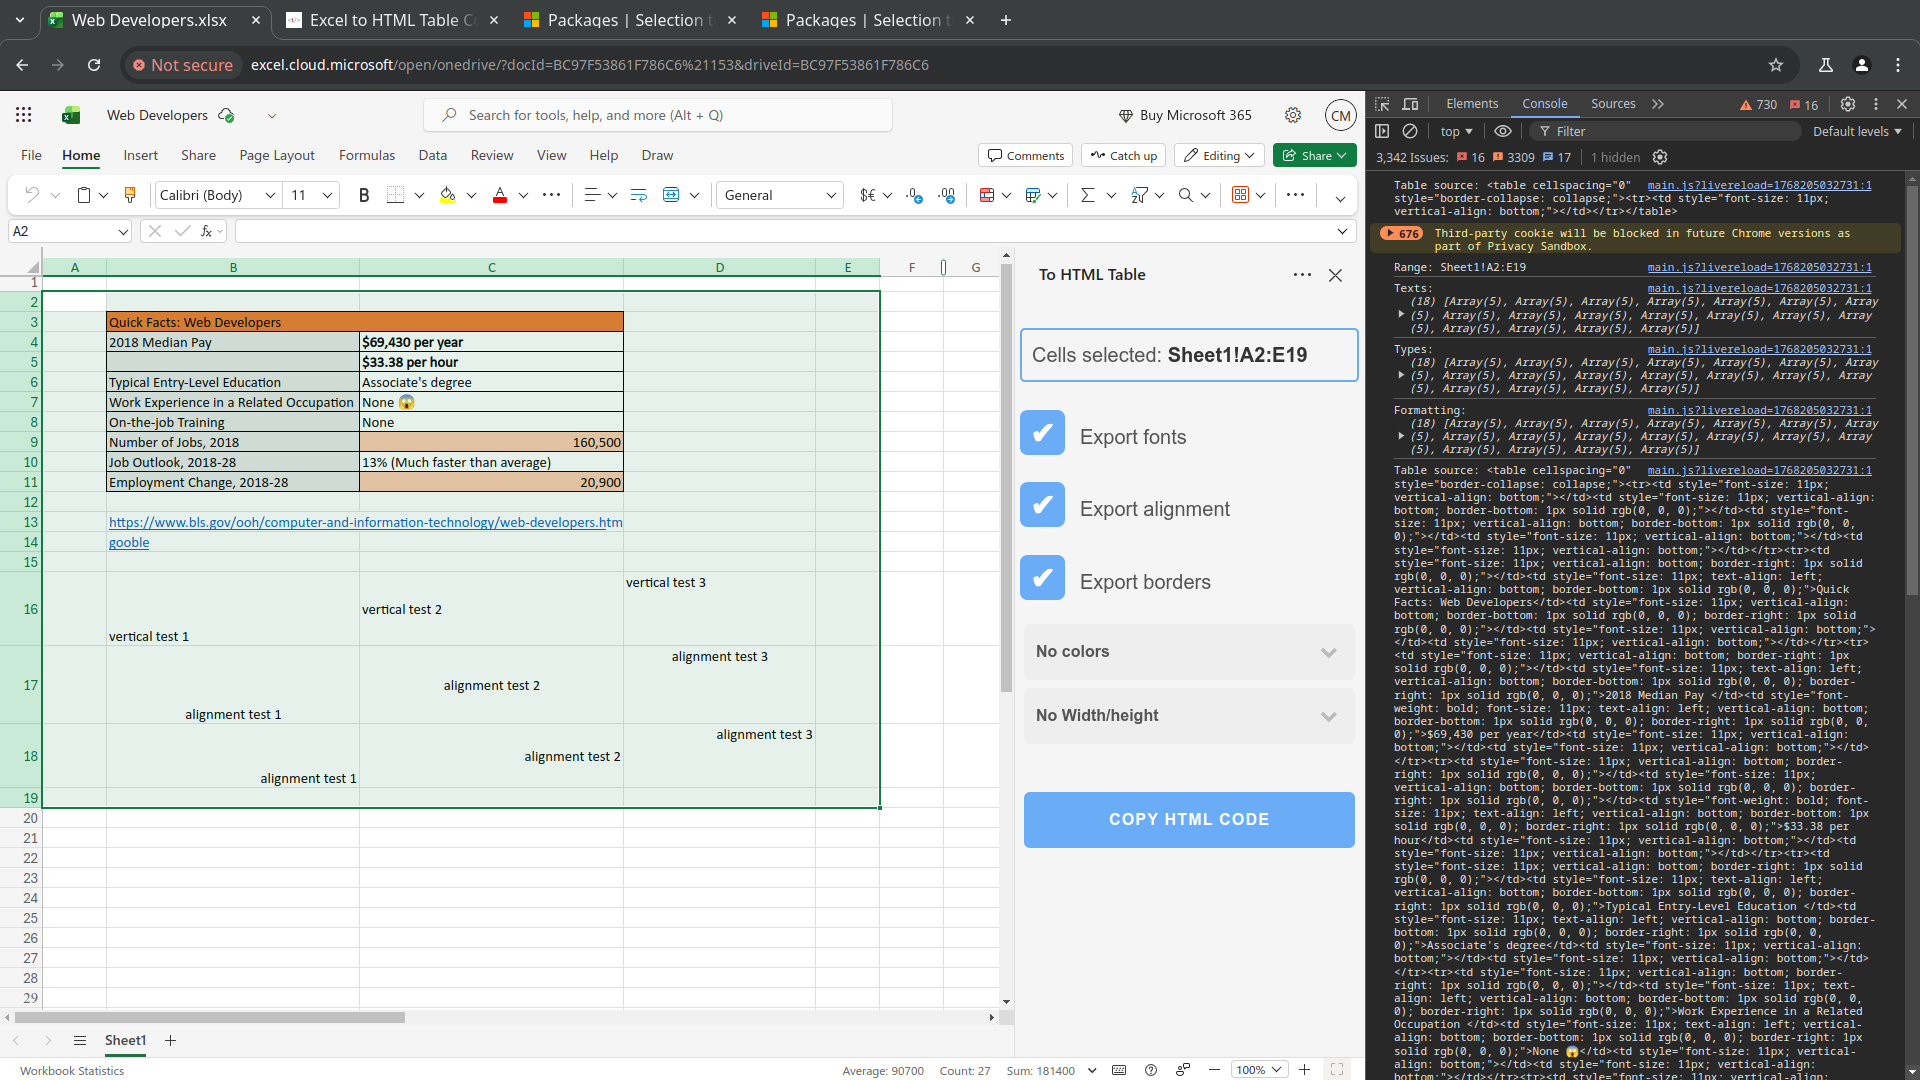Image resolution: width=1920 pixels, height=1080 pixels.
Task: Open the General number format dropdown
Action: (780, 195)
